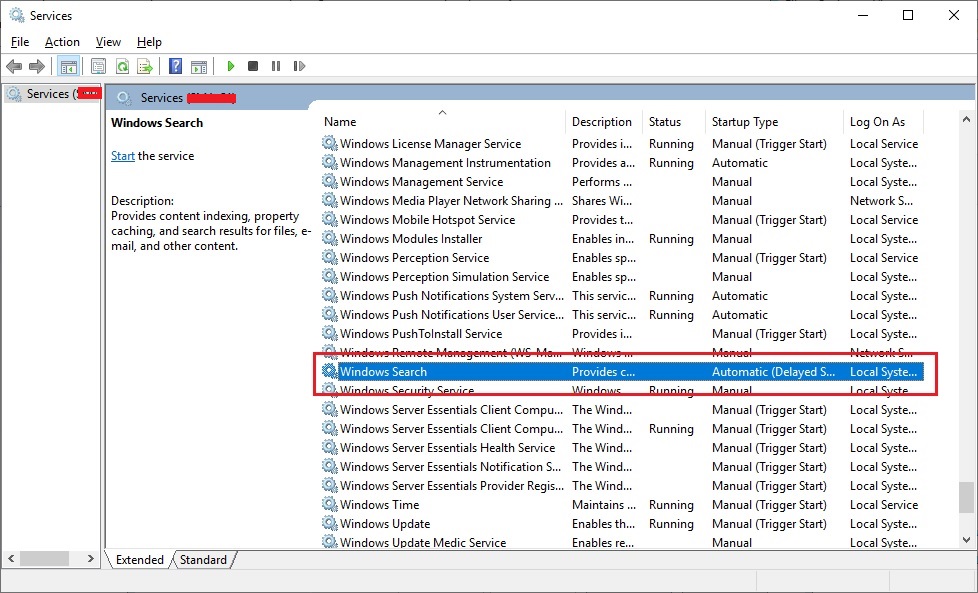Screen dimensions: 978x593
Task: Click 'Enables in...' description of Modules Installer
Action: click(603, 239)
